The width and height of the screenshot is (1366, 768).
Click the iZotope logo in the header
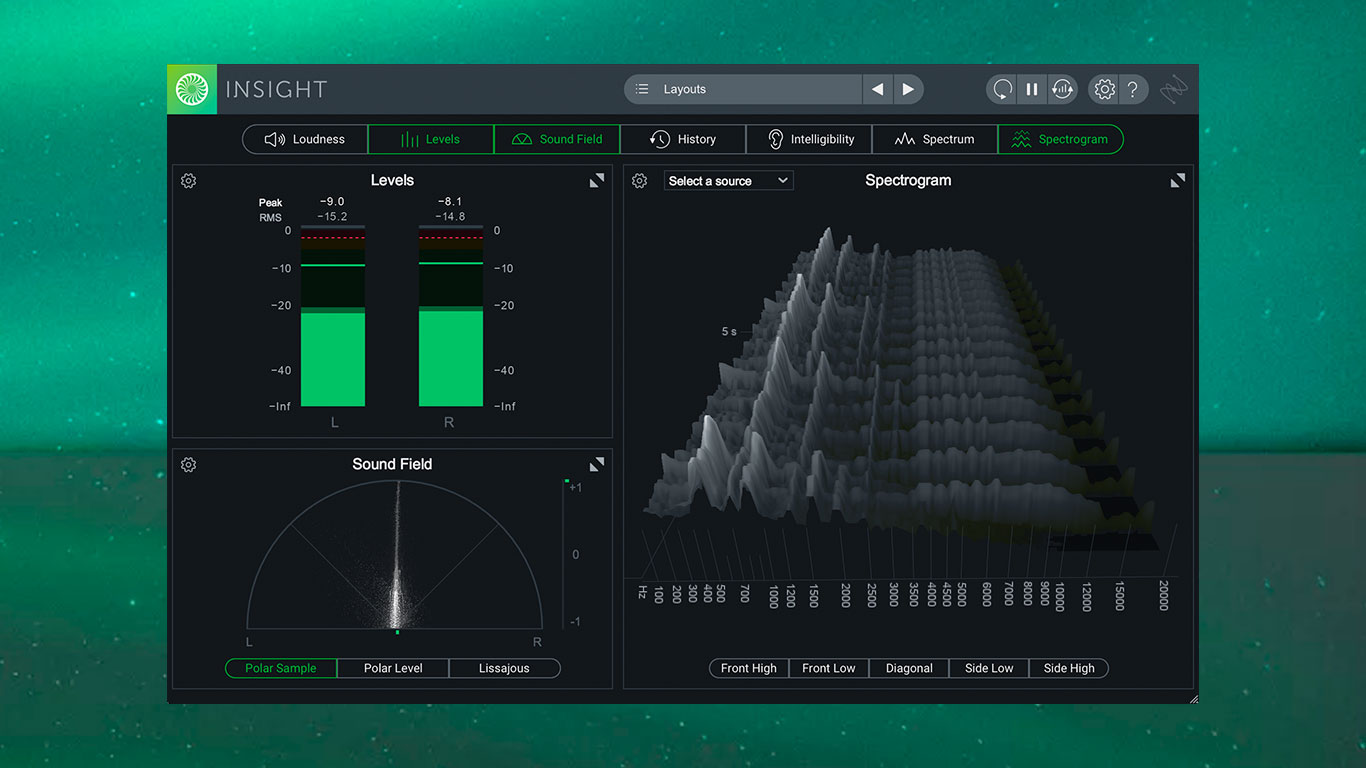tap(191, 88)
